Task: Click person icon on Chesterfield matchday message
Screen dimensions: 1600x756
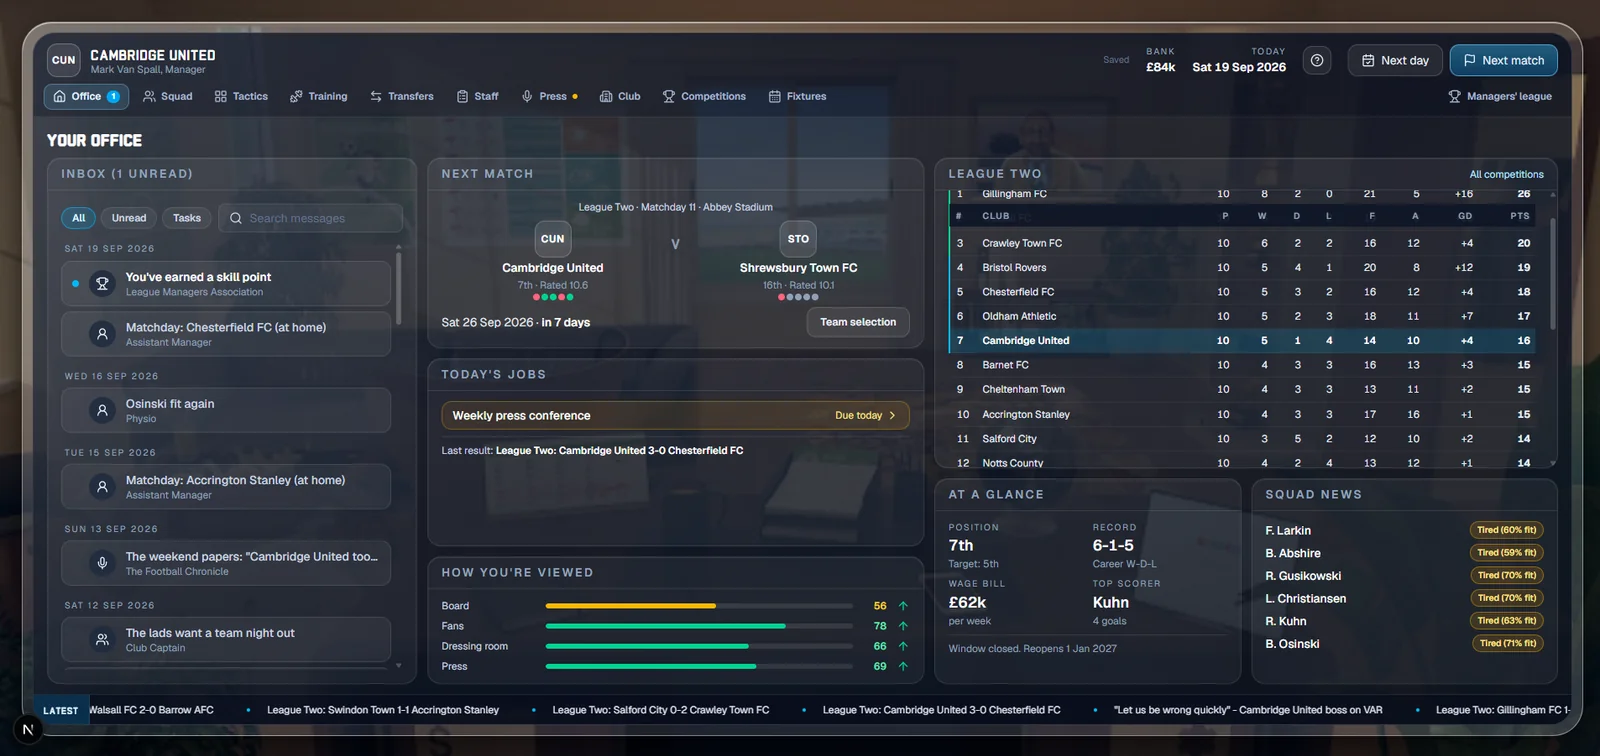Action: [102, 334]
